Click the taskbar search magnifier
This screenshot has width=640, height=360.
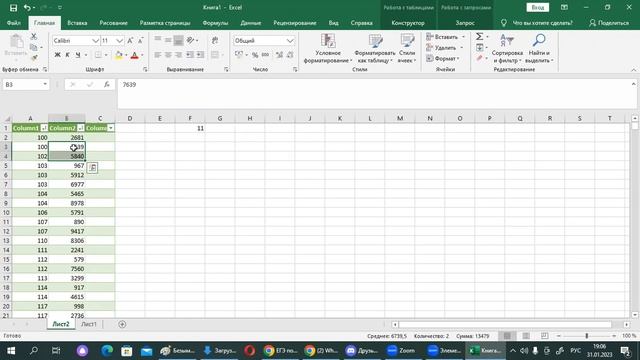pyautogui.click(x=34, y=351)
